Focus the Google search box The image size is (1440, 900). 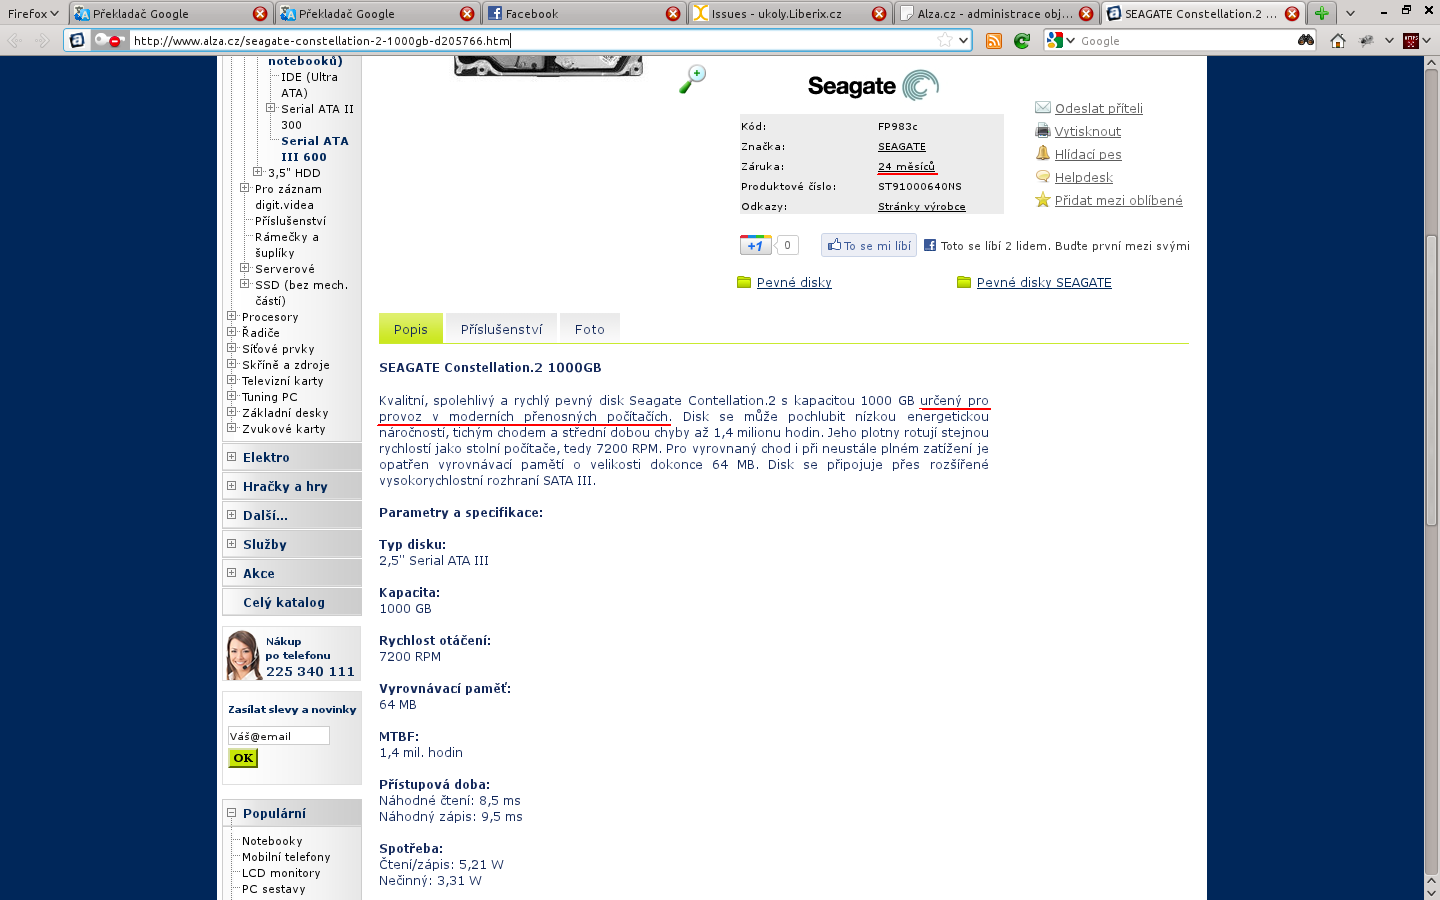[1186, 40]
